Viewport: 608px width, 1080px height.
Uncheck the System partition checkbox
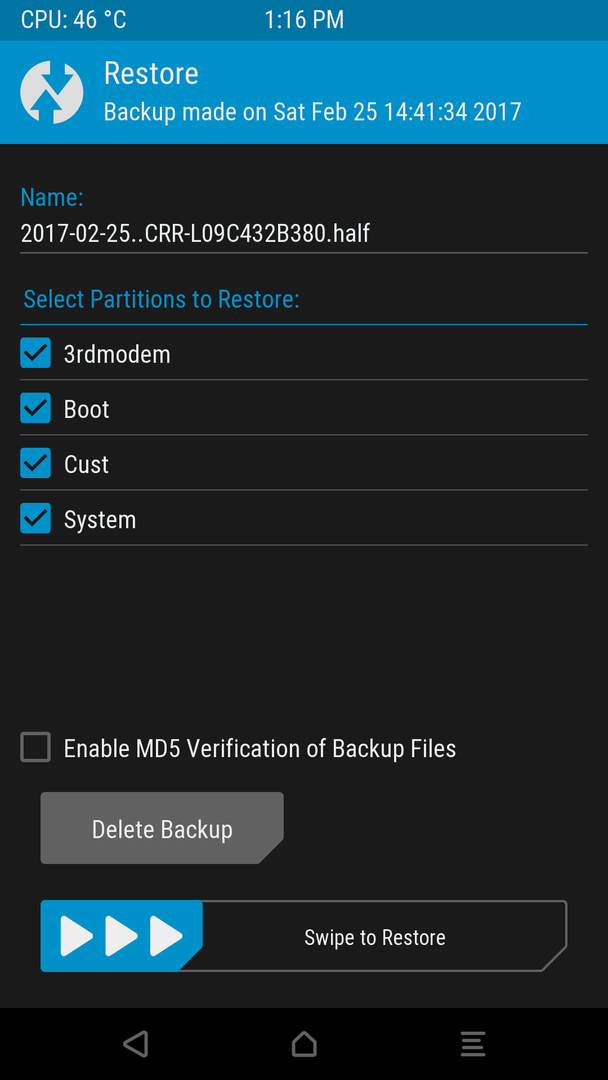click(35, 518)
